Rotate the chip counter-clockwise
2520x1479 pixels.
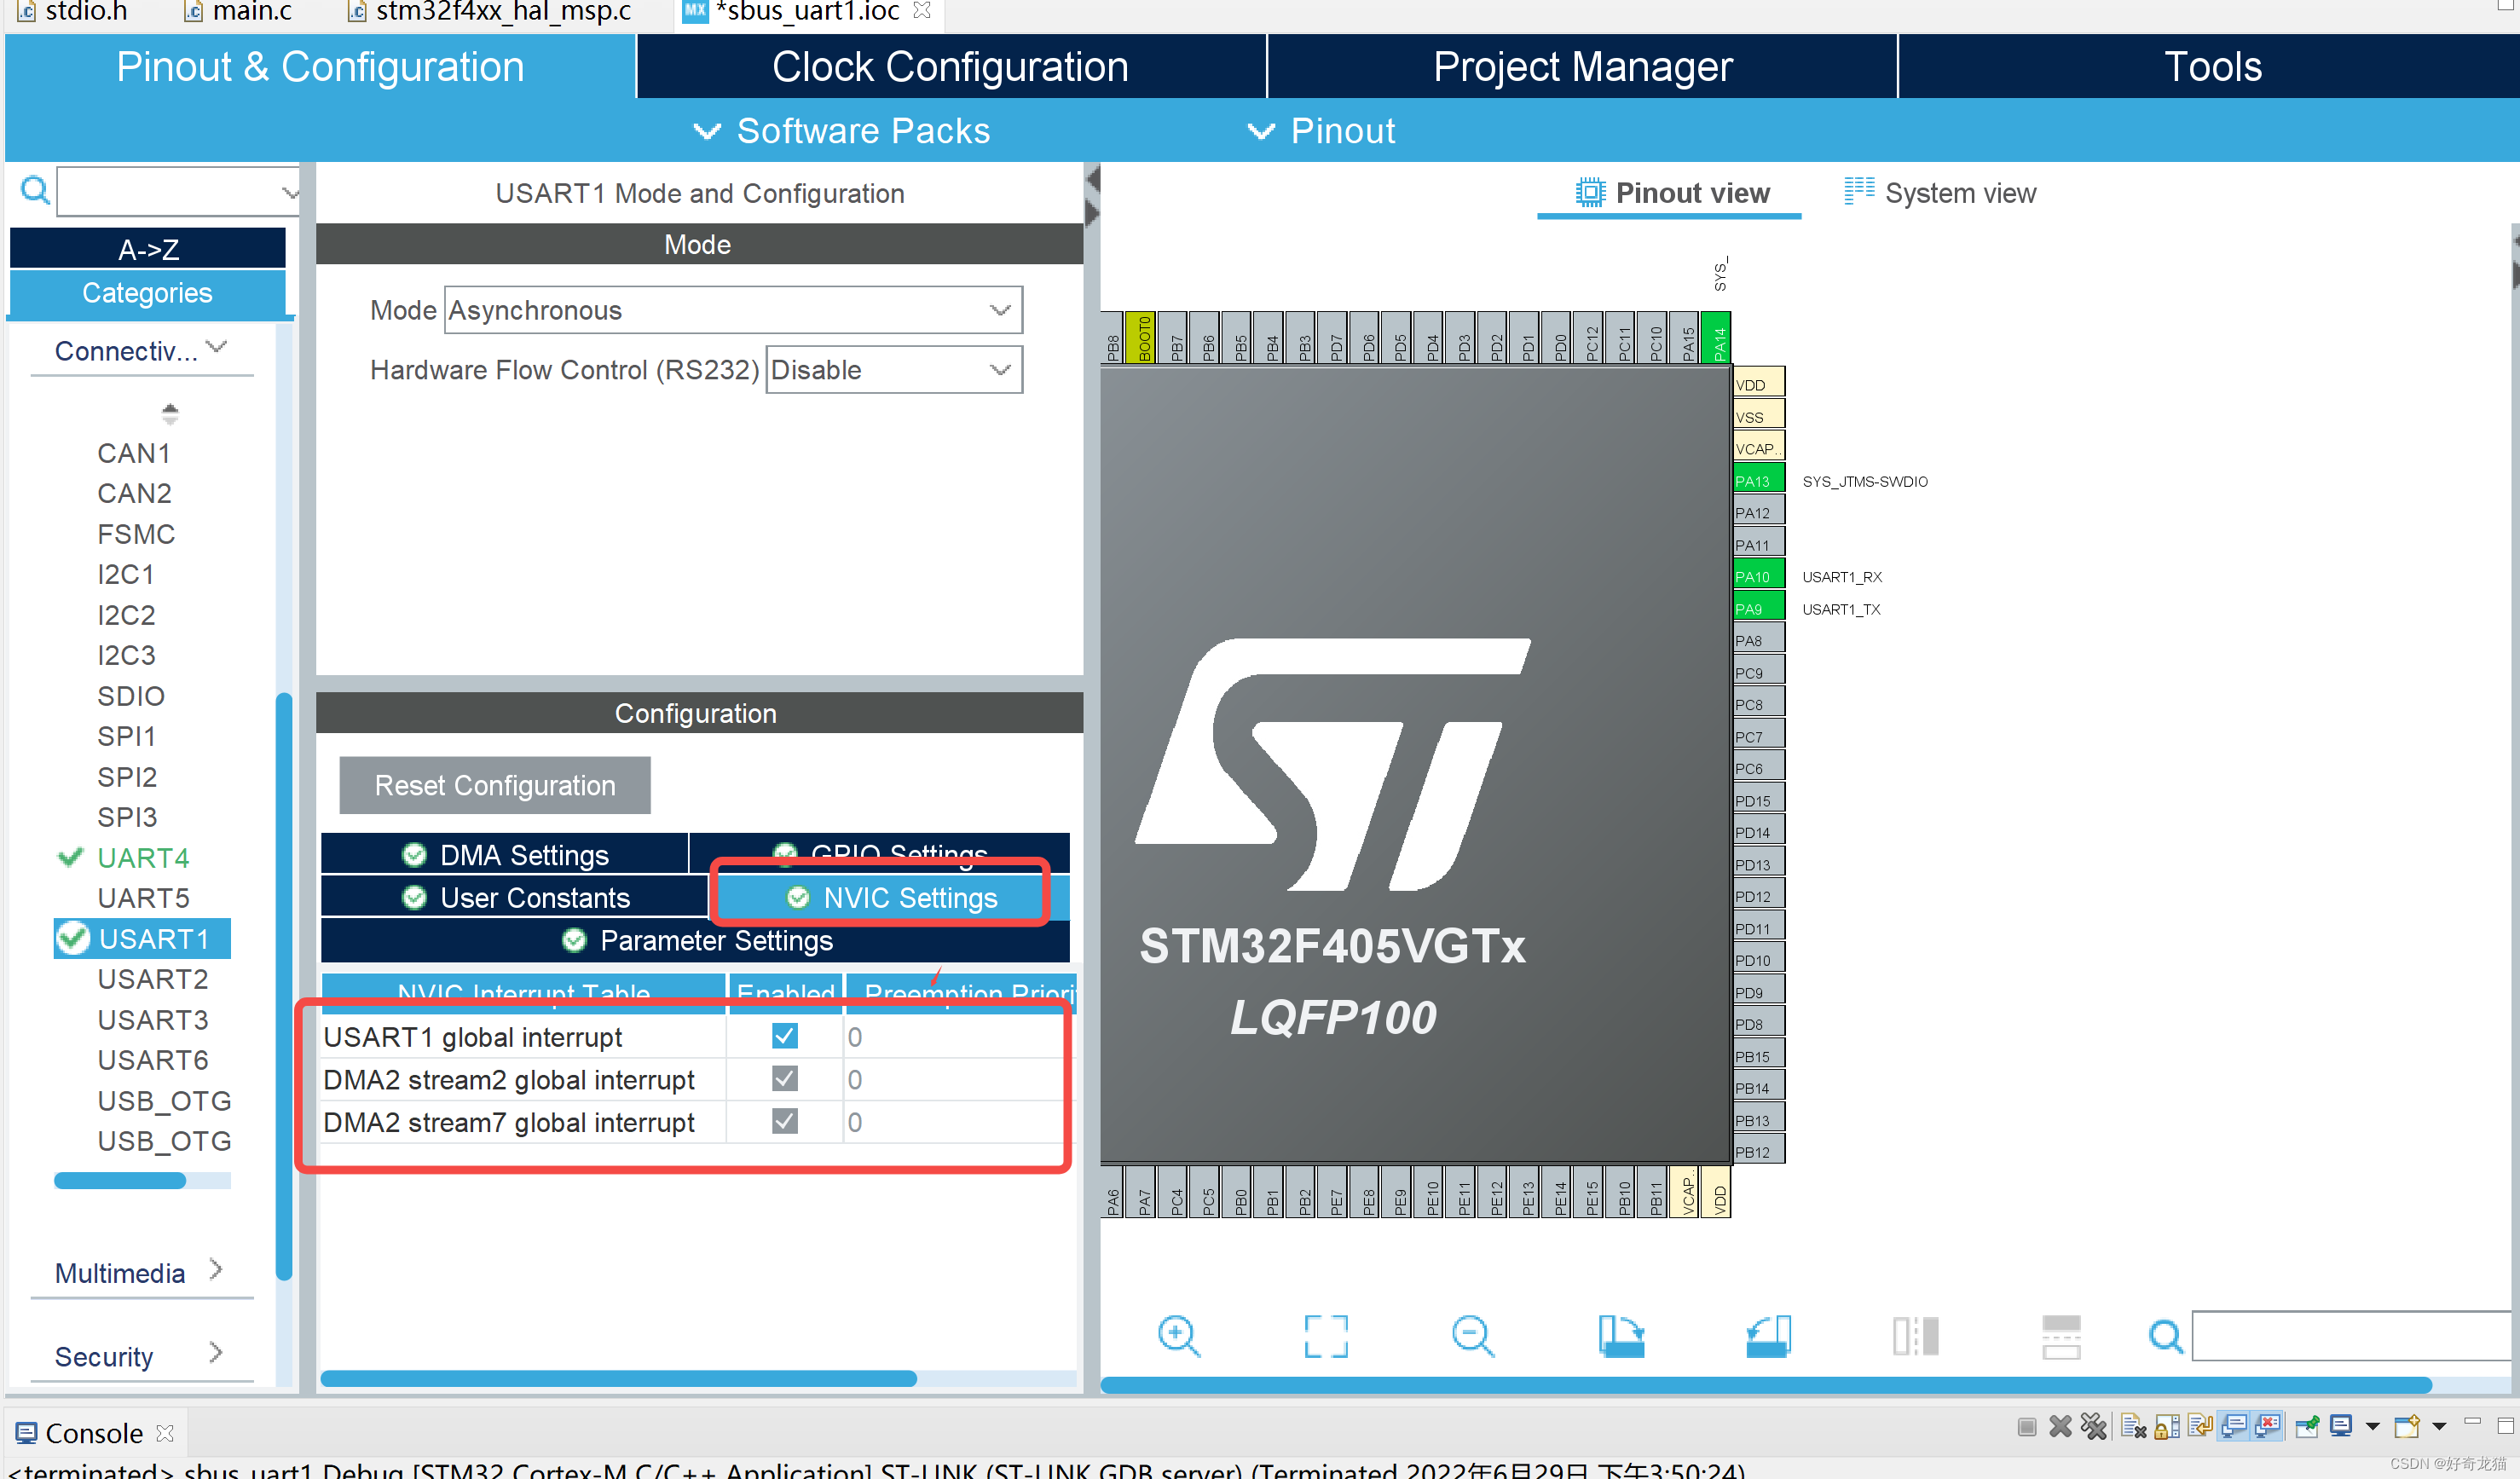click(x=1768, y=1335)
